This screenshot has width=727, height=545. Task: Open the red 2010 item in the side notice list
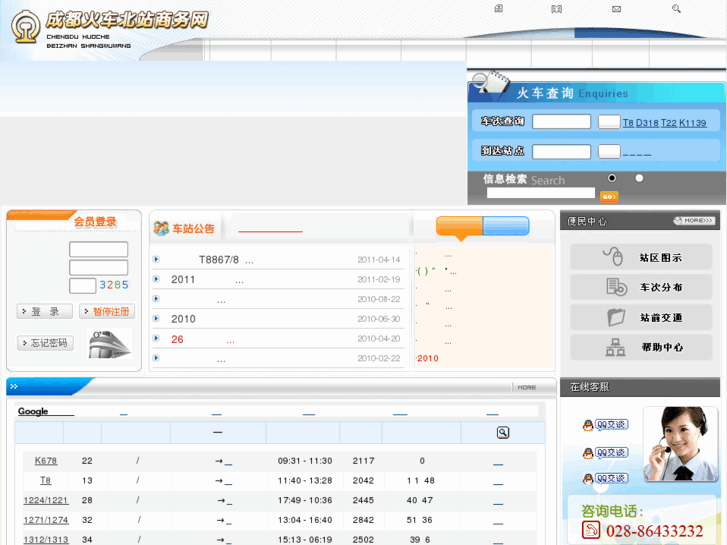click(x=427, y=358)
